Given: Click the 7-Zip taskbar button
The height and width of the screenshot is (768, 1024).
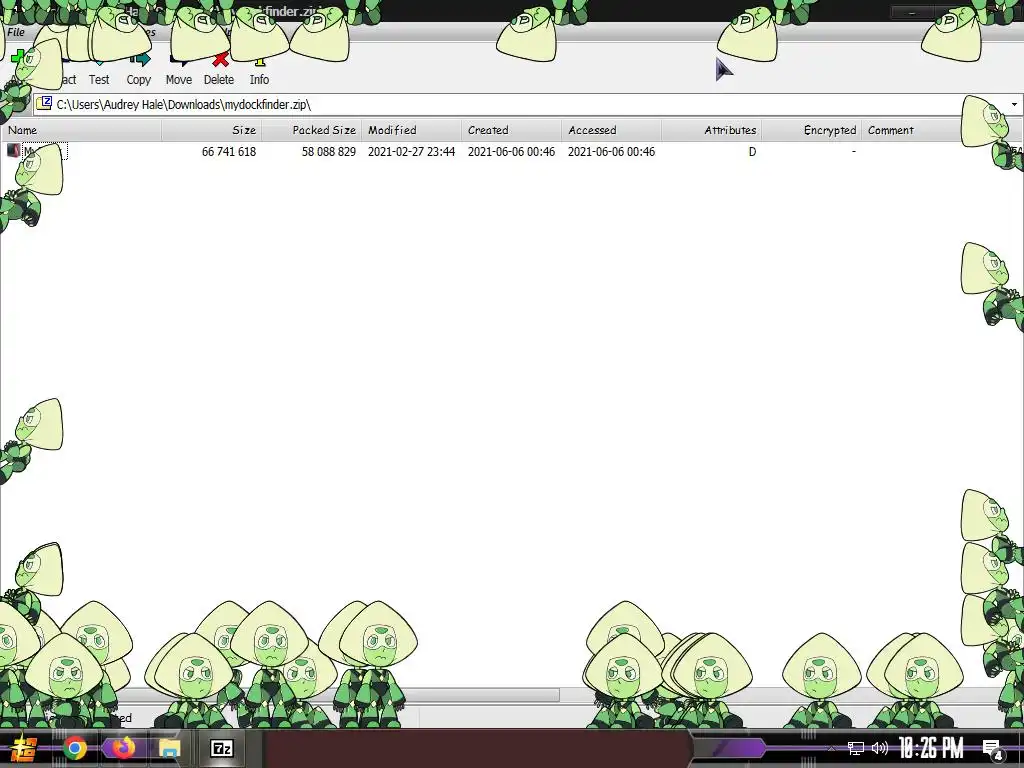Looking at the screenshot, I should pyautogui.click(x=221, y=748).
